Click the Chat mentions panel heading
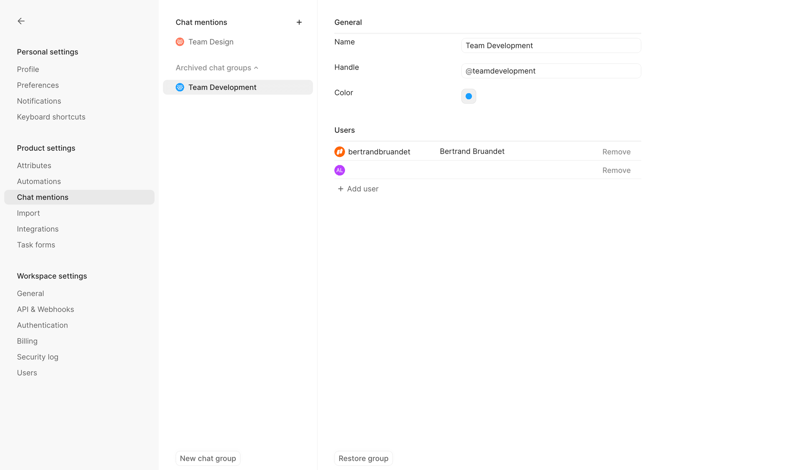This screenshot has height=470, width=800. tap(202, 22)
